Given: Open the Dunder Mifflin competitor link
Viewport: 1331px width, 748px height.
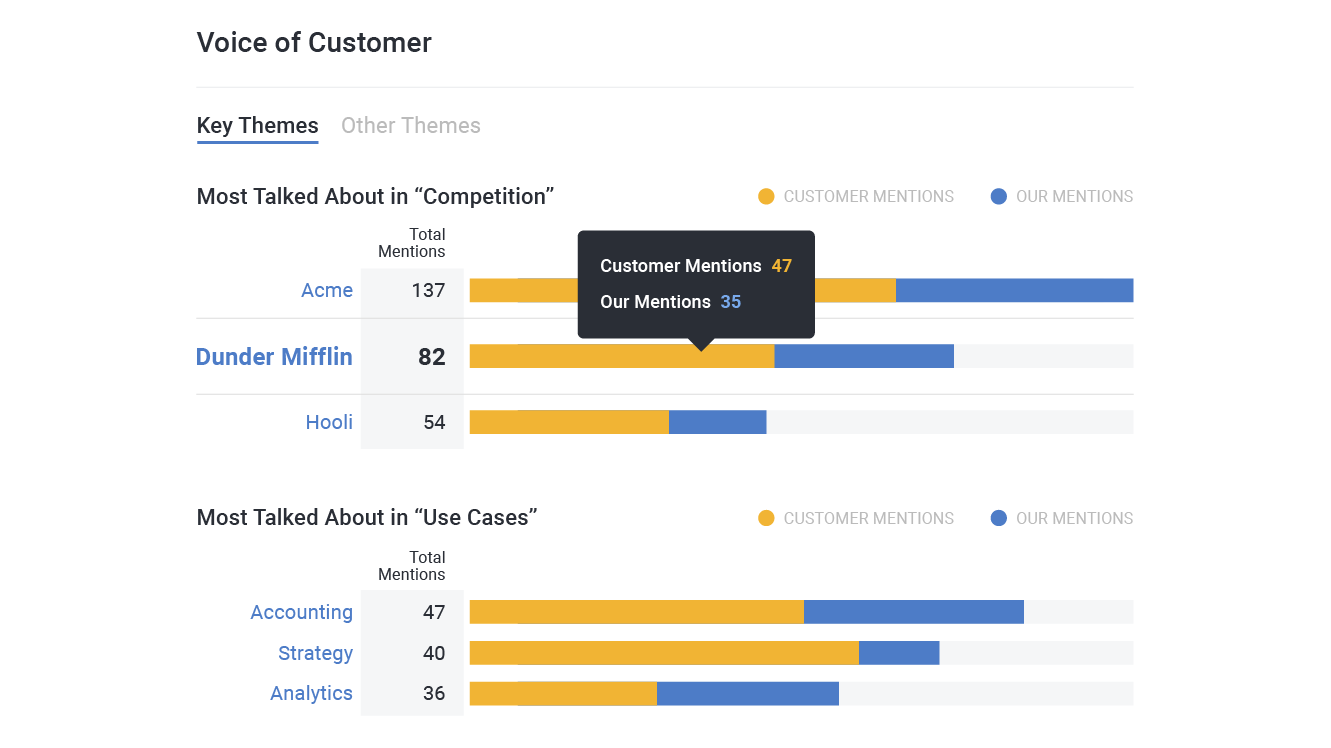Looking at the screenshot, I should [274, 357].
